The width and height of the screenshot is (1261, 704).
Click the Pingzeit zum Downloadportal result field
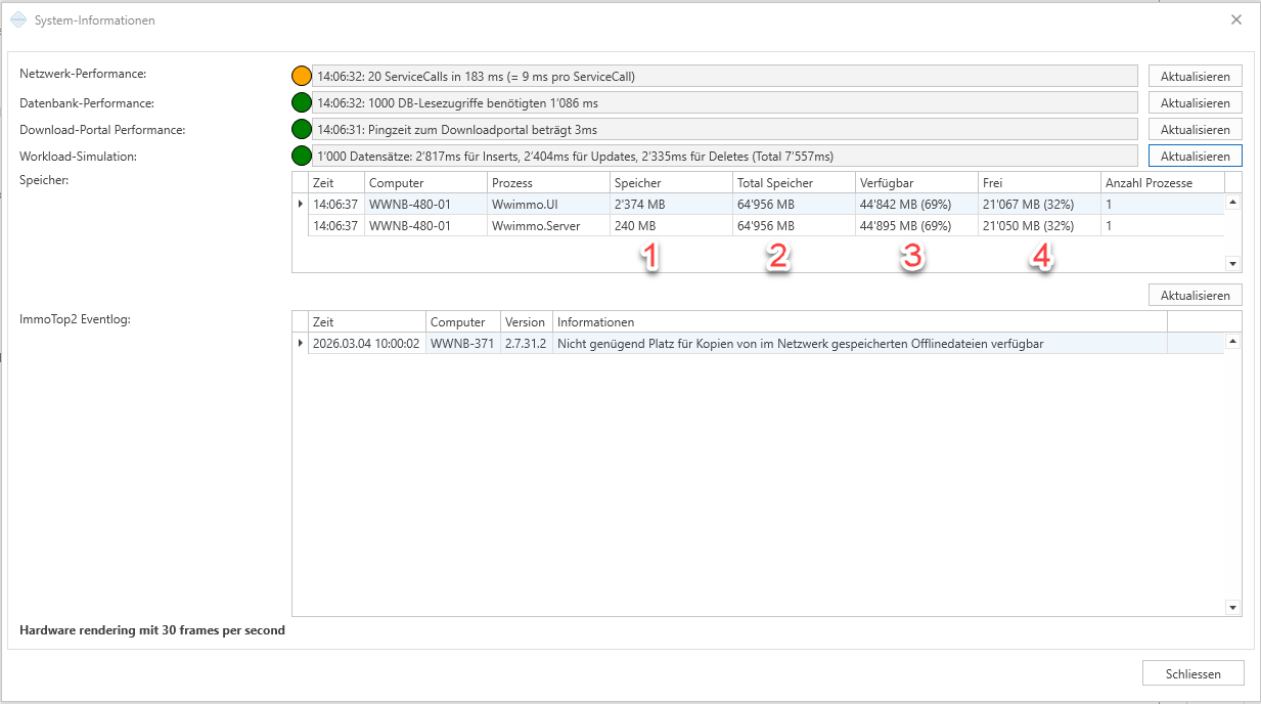point(725,129)
